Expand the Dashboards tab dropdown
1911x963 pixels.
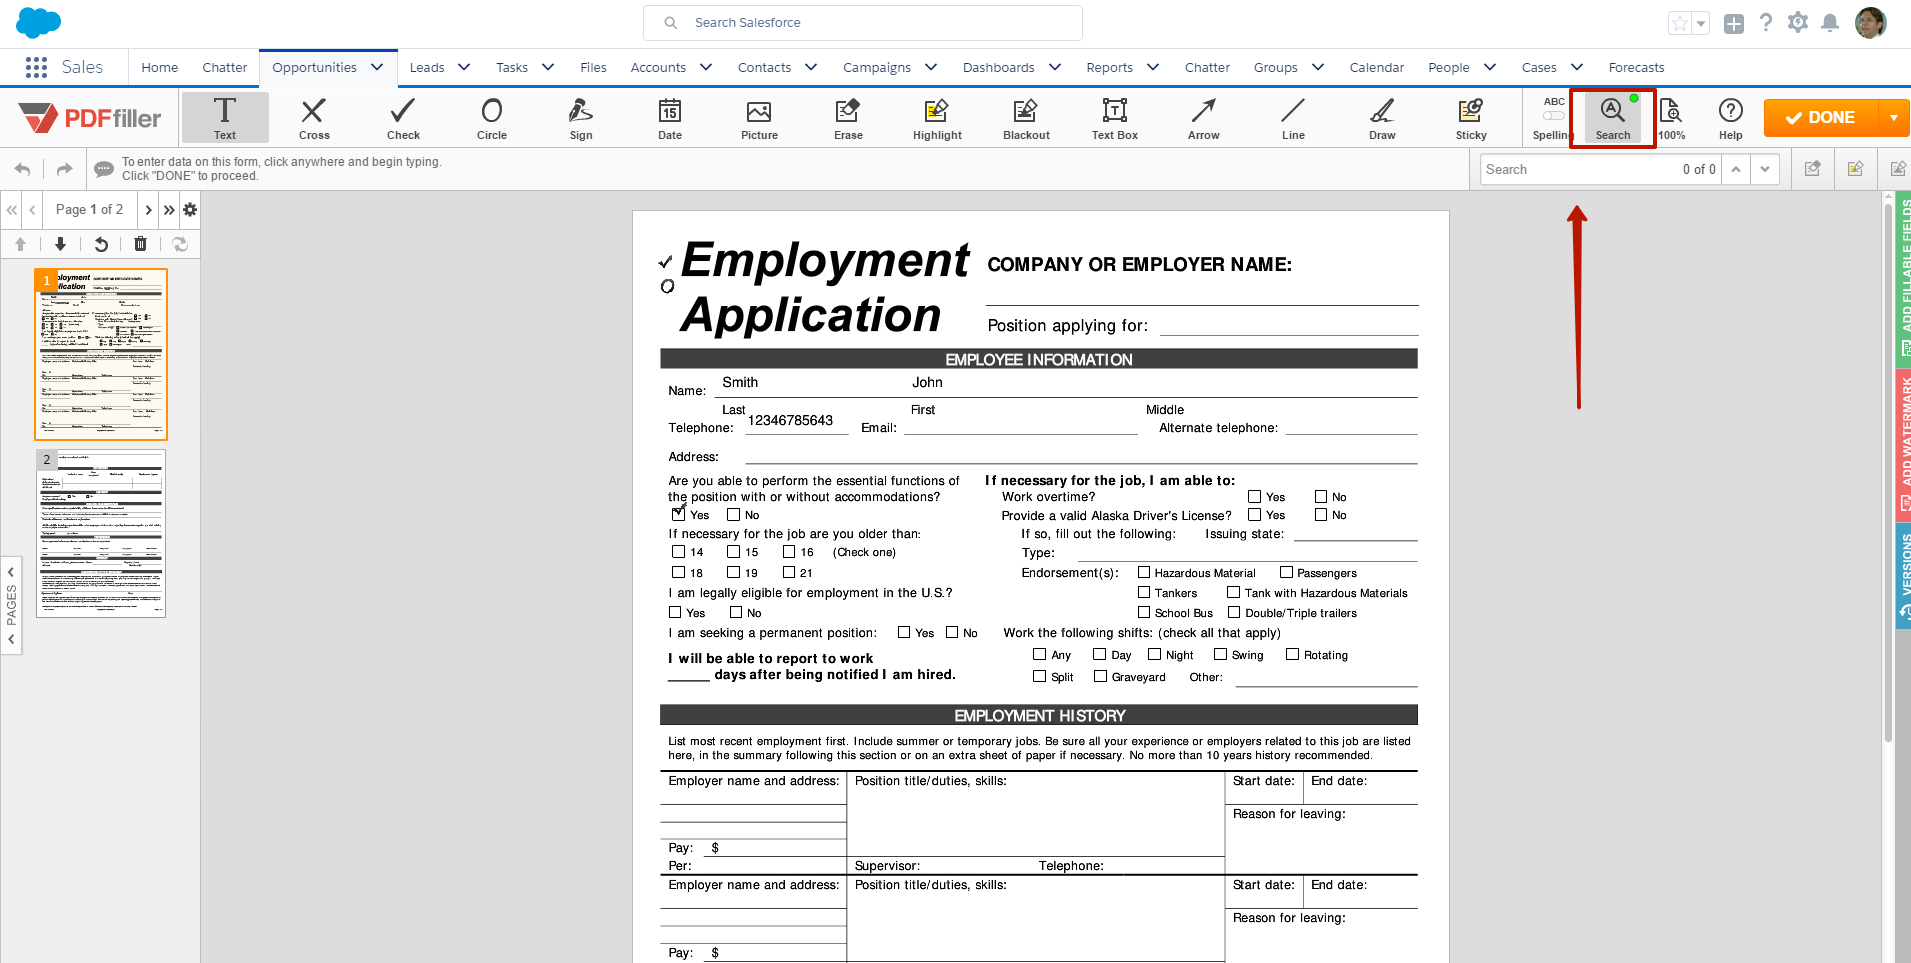pyautogui.click(x=1055, y=67)
